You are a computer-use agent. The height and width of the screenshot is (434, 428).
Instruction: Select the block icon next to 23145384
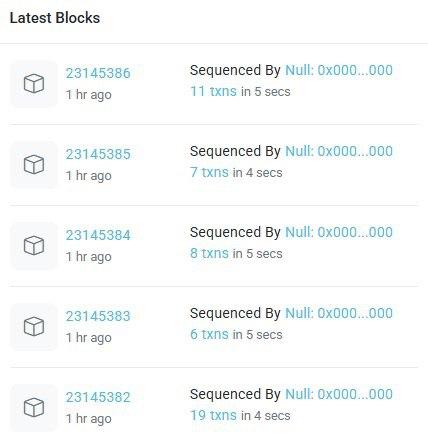coord(34,246)
